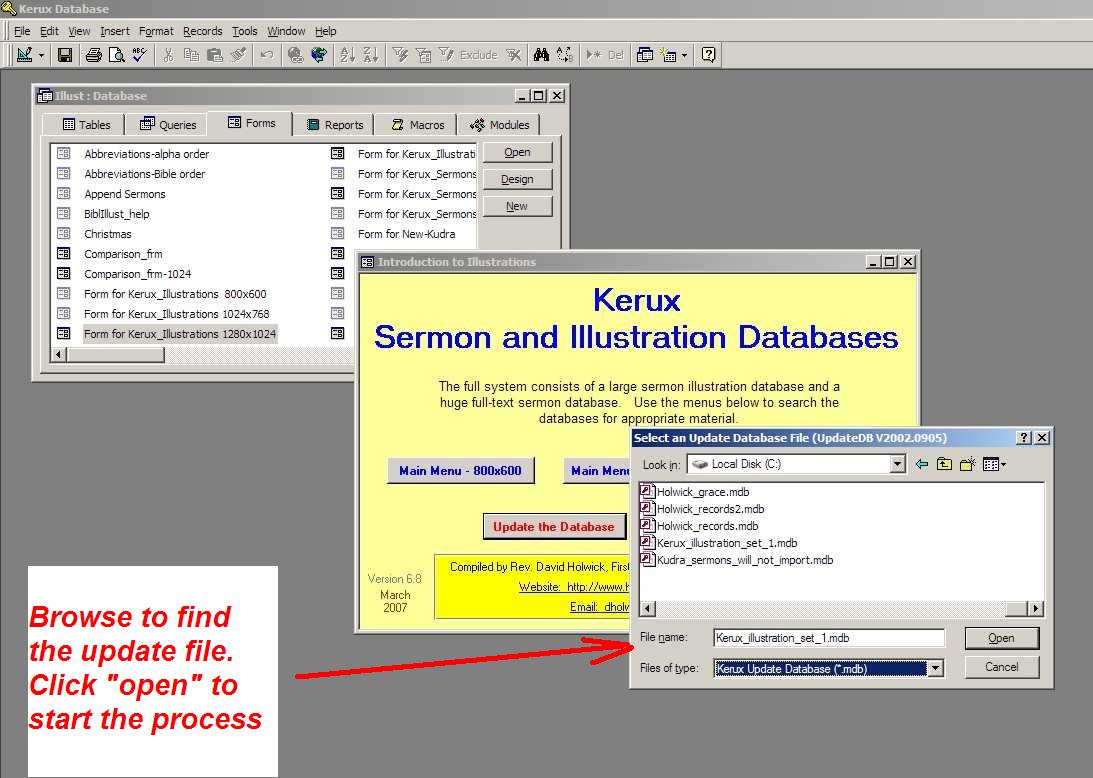Click the New button in Database window
This screenshot has height=778, width=1093.
click(x=517, y=206)
